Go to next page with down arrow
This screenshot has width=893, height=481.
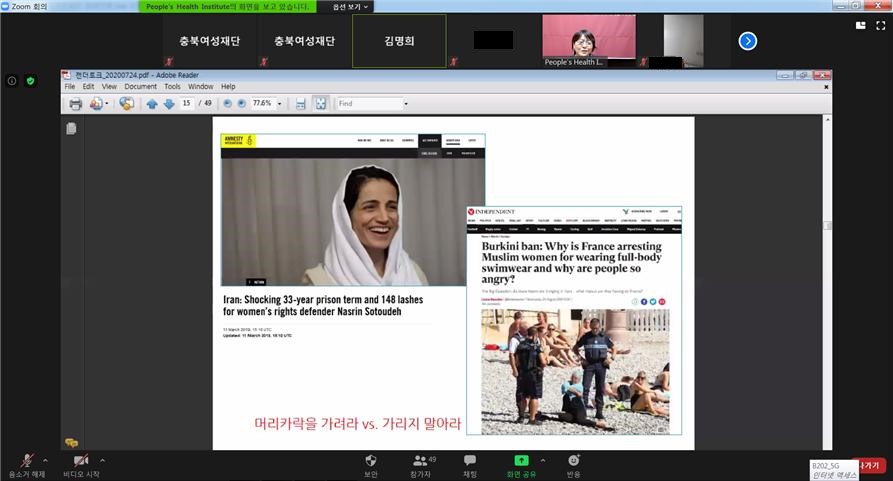pos(169,104)
